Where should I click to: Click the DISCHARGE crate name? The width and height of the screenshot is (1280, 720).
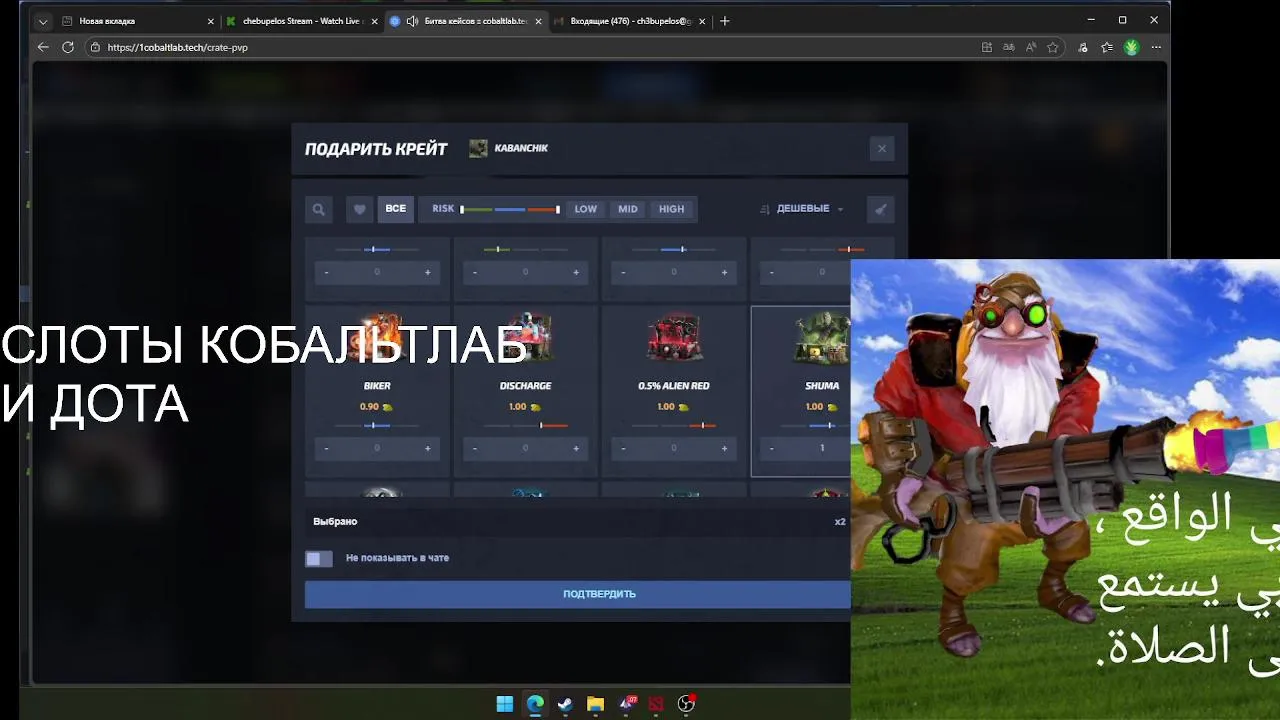click(x=525, y=386)
